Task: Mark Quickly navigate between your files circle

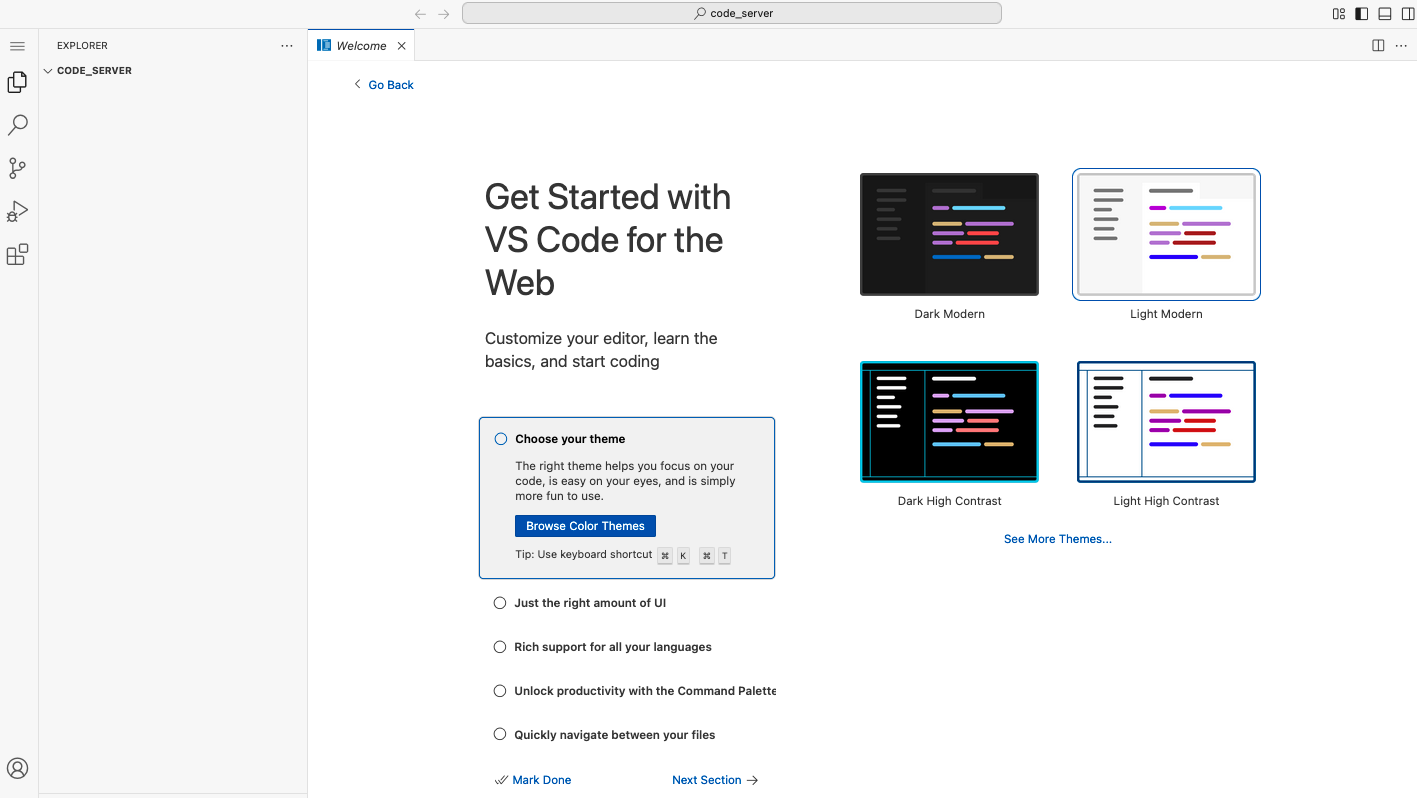Action: 500,735
